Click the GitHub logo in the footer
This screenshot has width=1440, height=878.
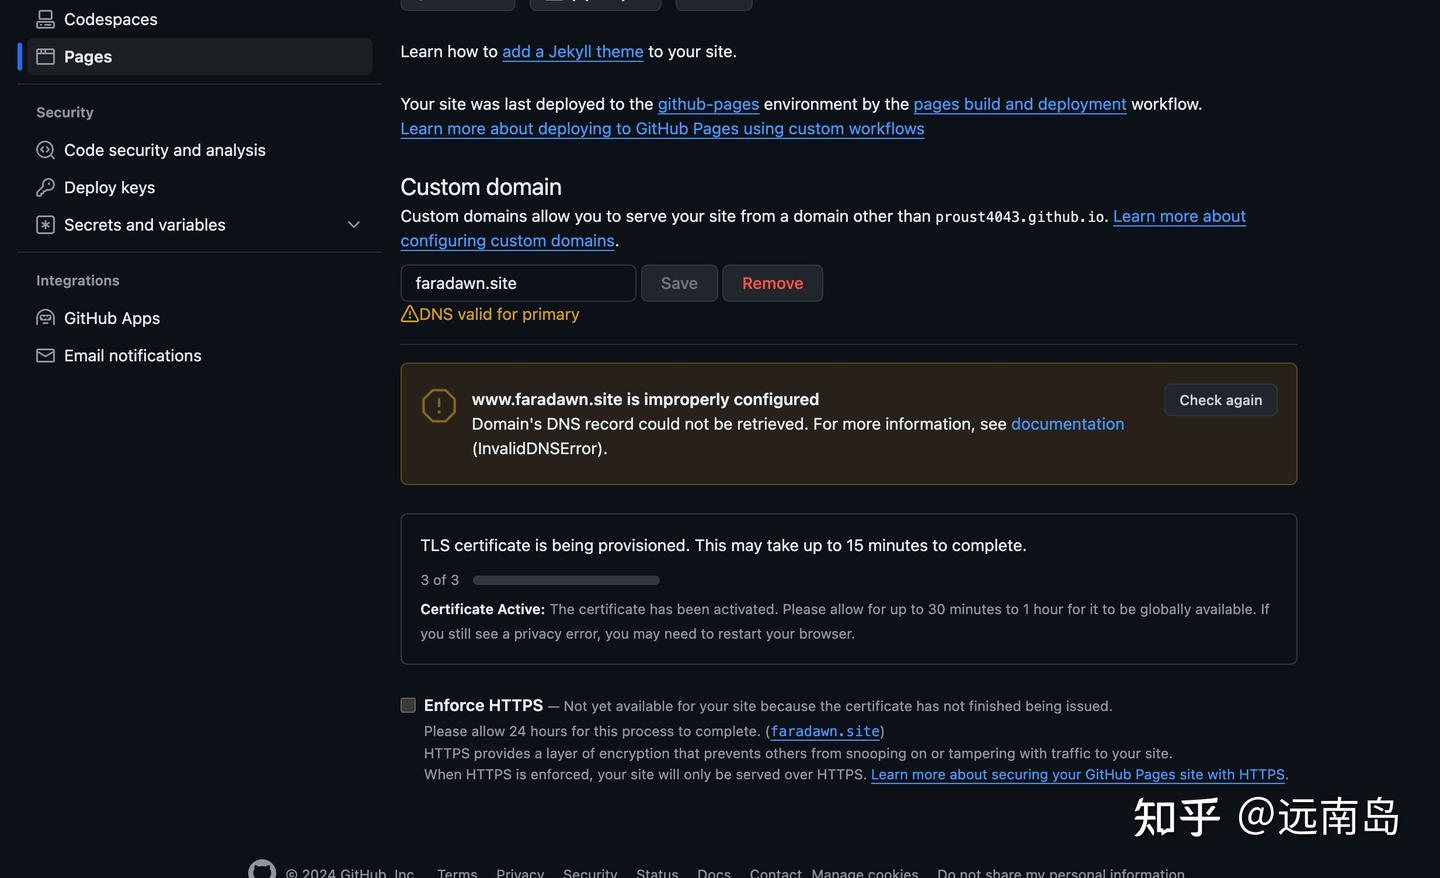point(261,868)
